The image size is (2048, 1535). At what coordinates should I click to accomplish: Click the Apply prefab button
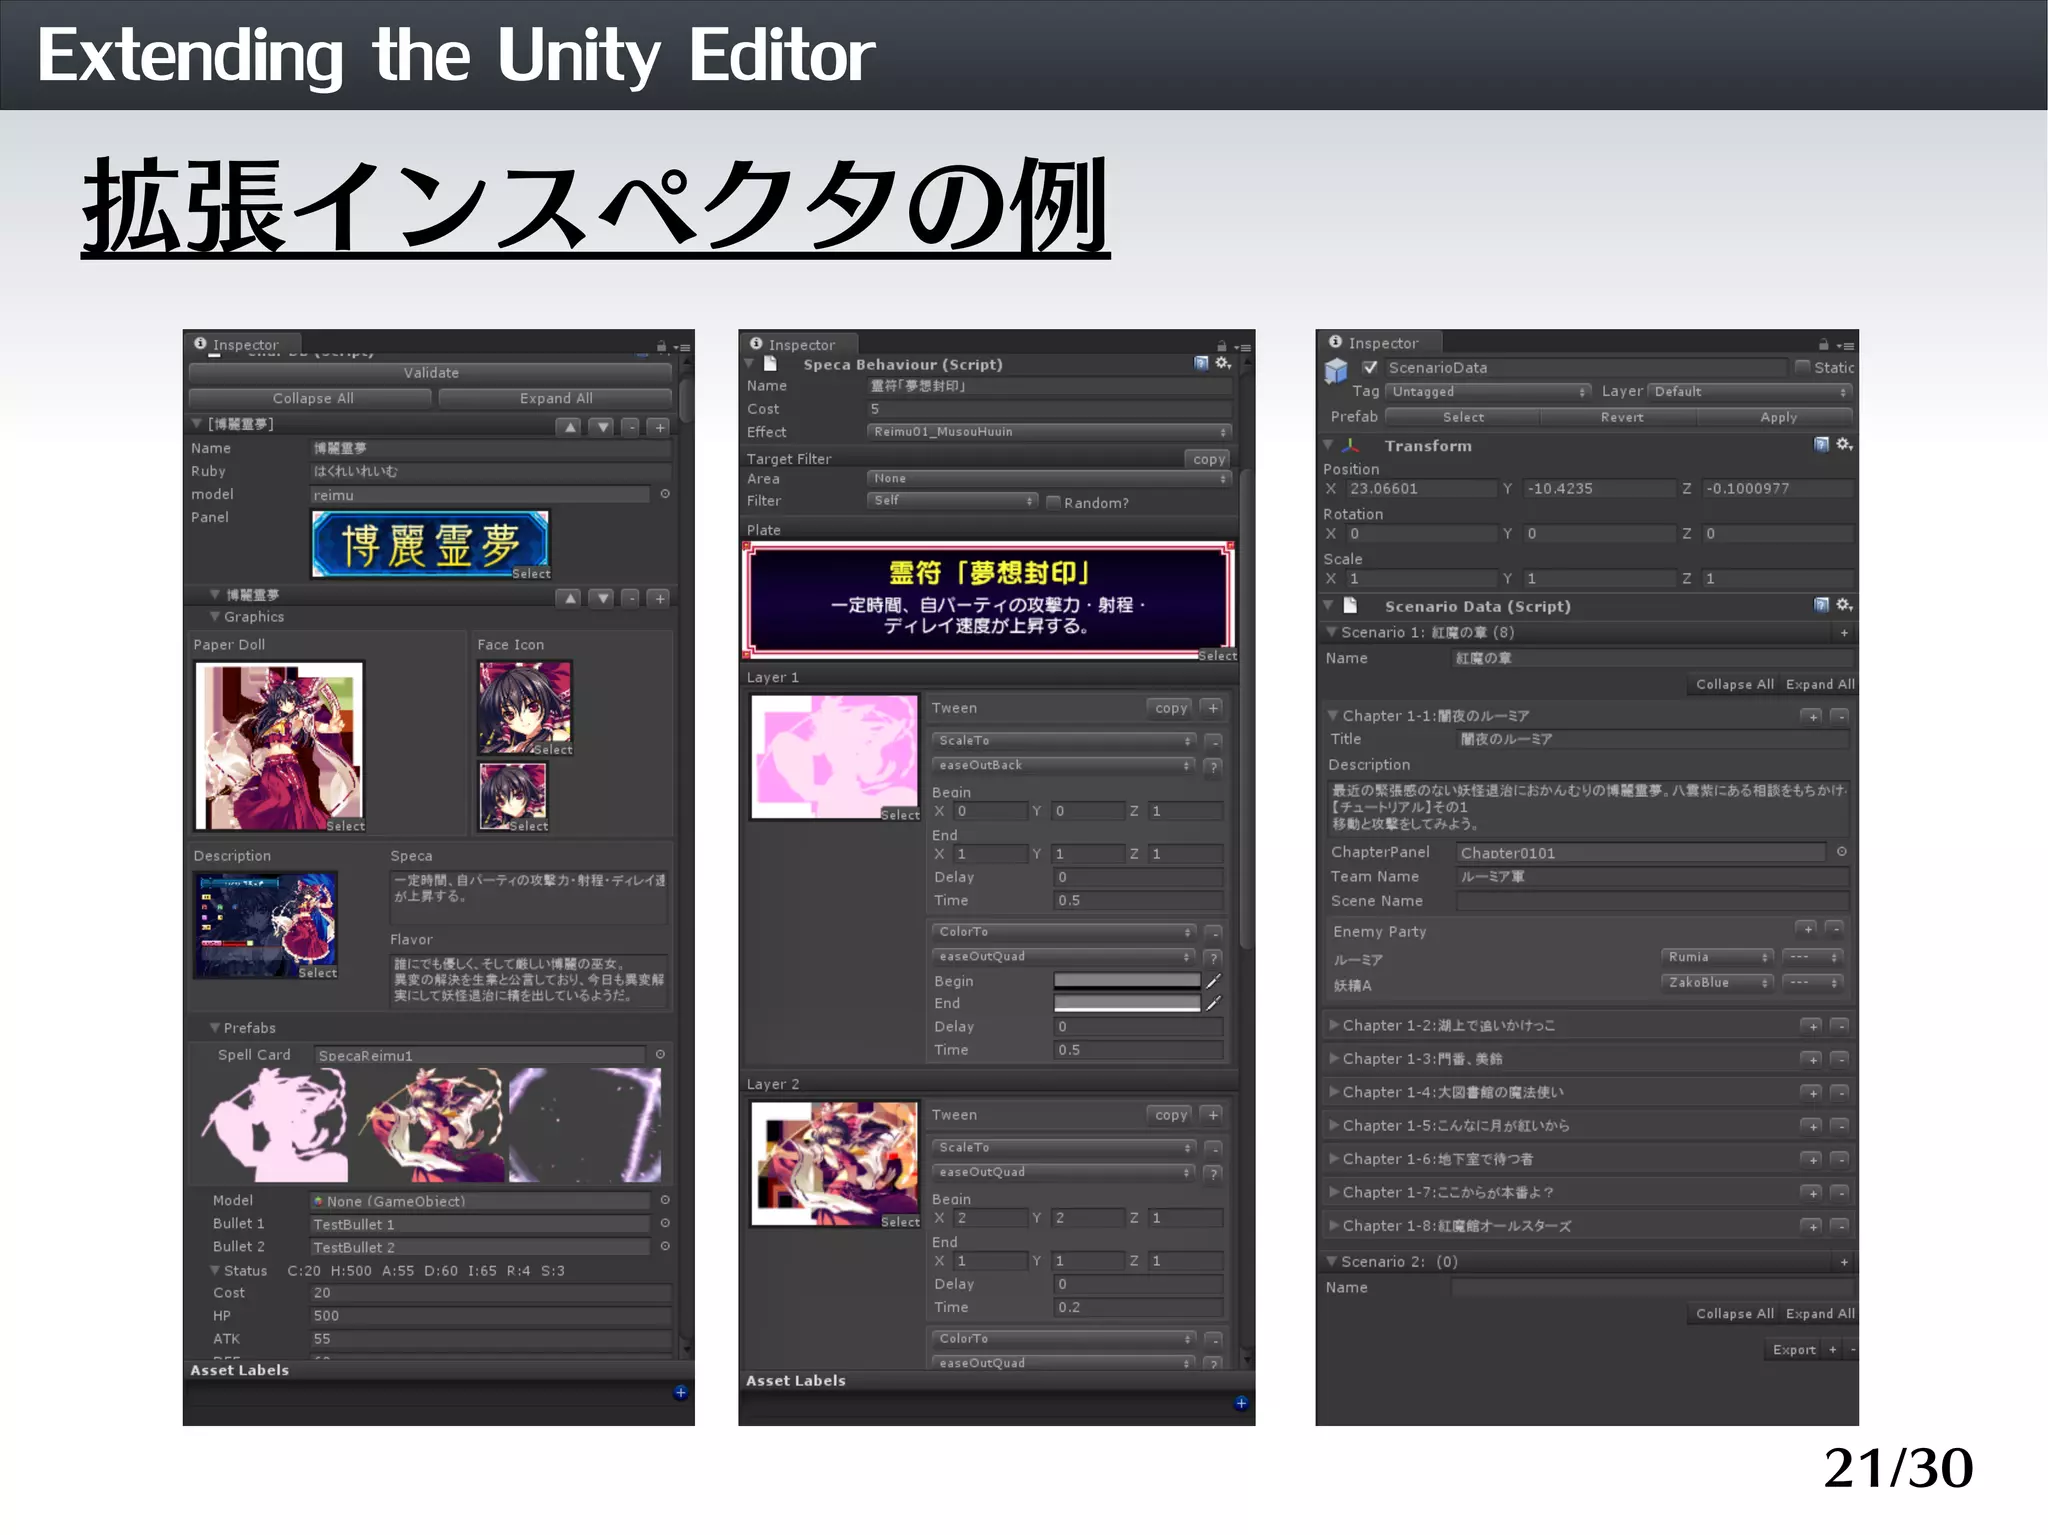(1777, 417)
